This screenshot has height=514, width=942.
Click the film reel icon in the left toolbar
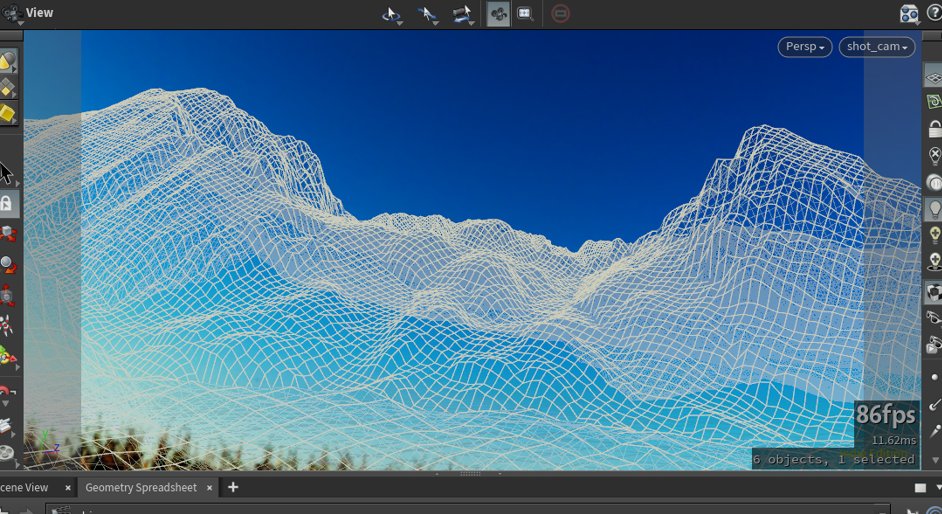coord(6,453)
